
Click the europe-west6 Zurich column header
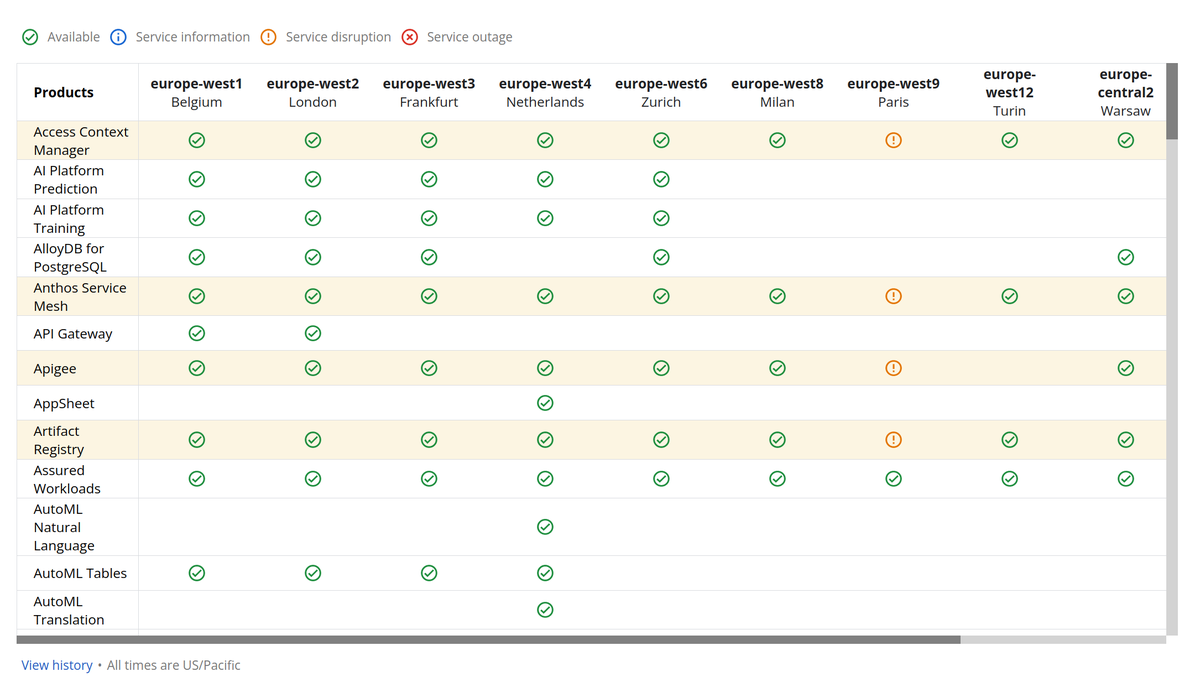pos(661,93)
